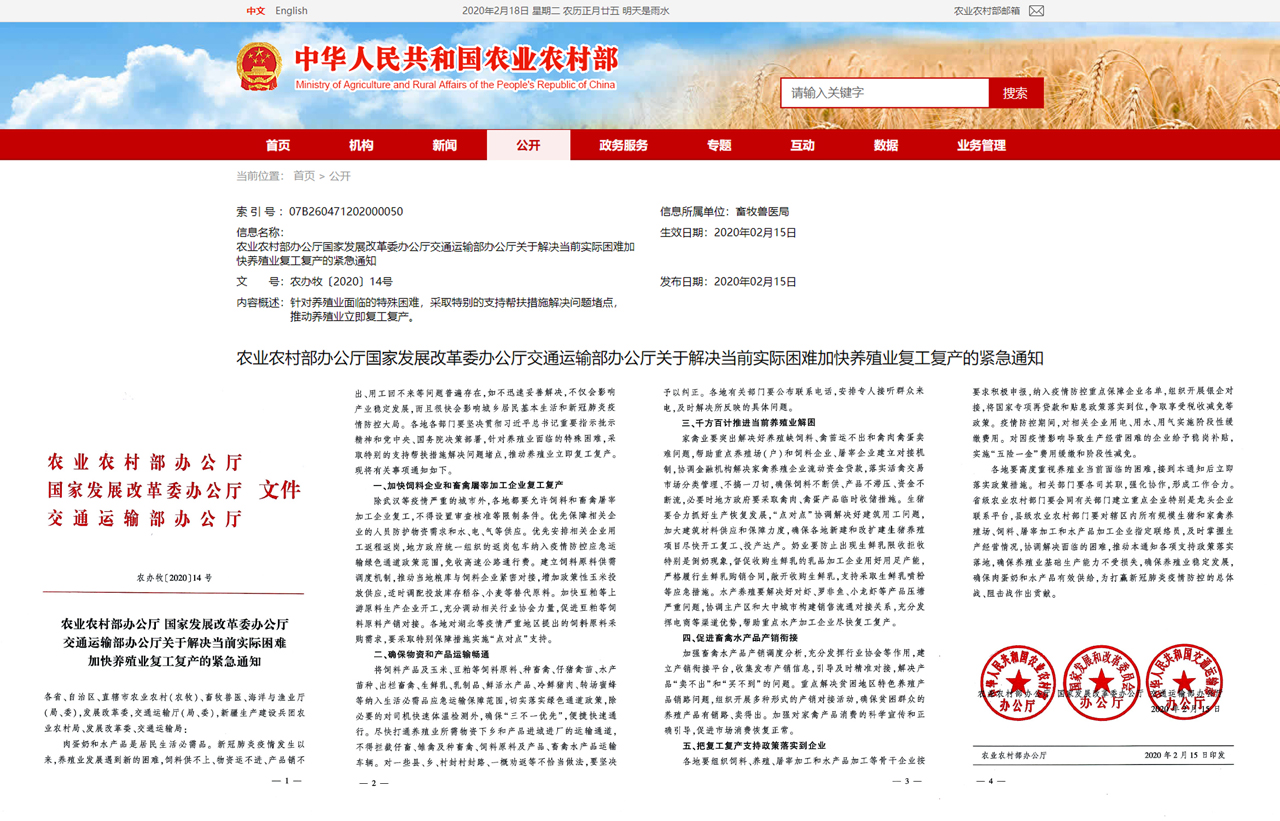The width and height of the screenshot is (1280, 821).
Task: Click 畜牧兽医局 department text
Action: pos(764,212)
